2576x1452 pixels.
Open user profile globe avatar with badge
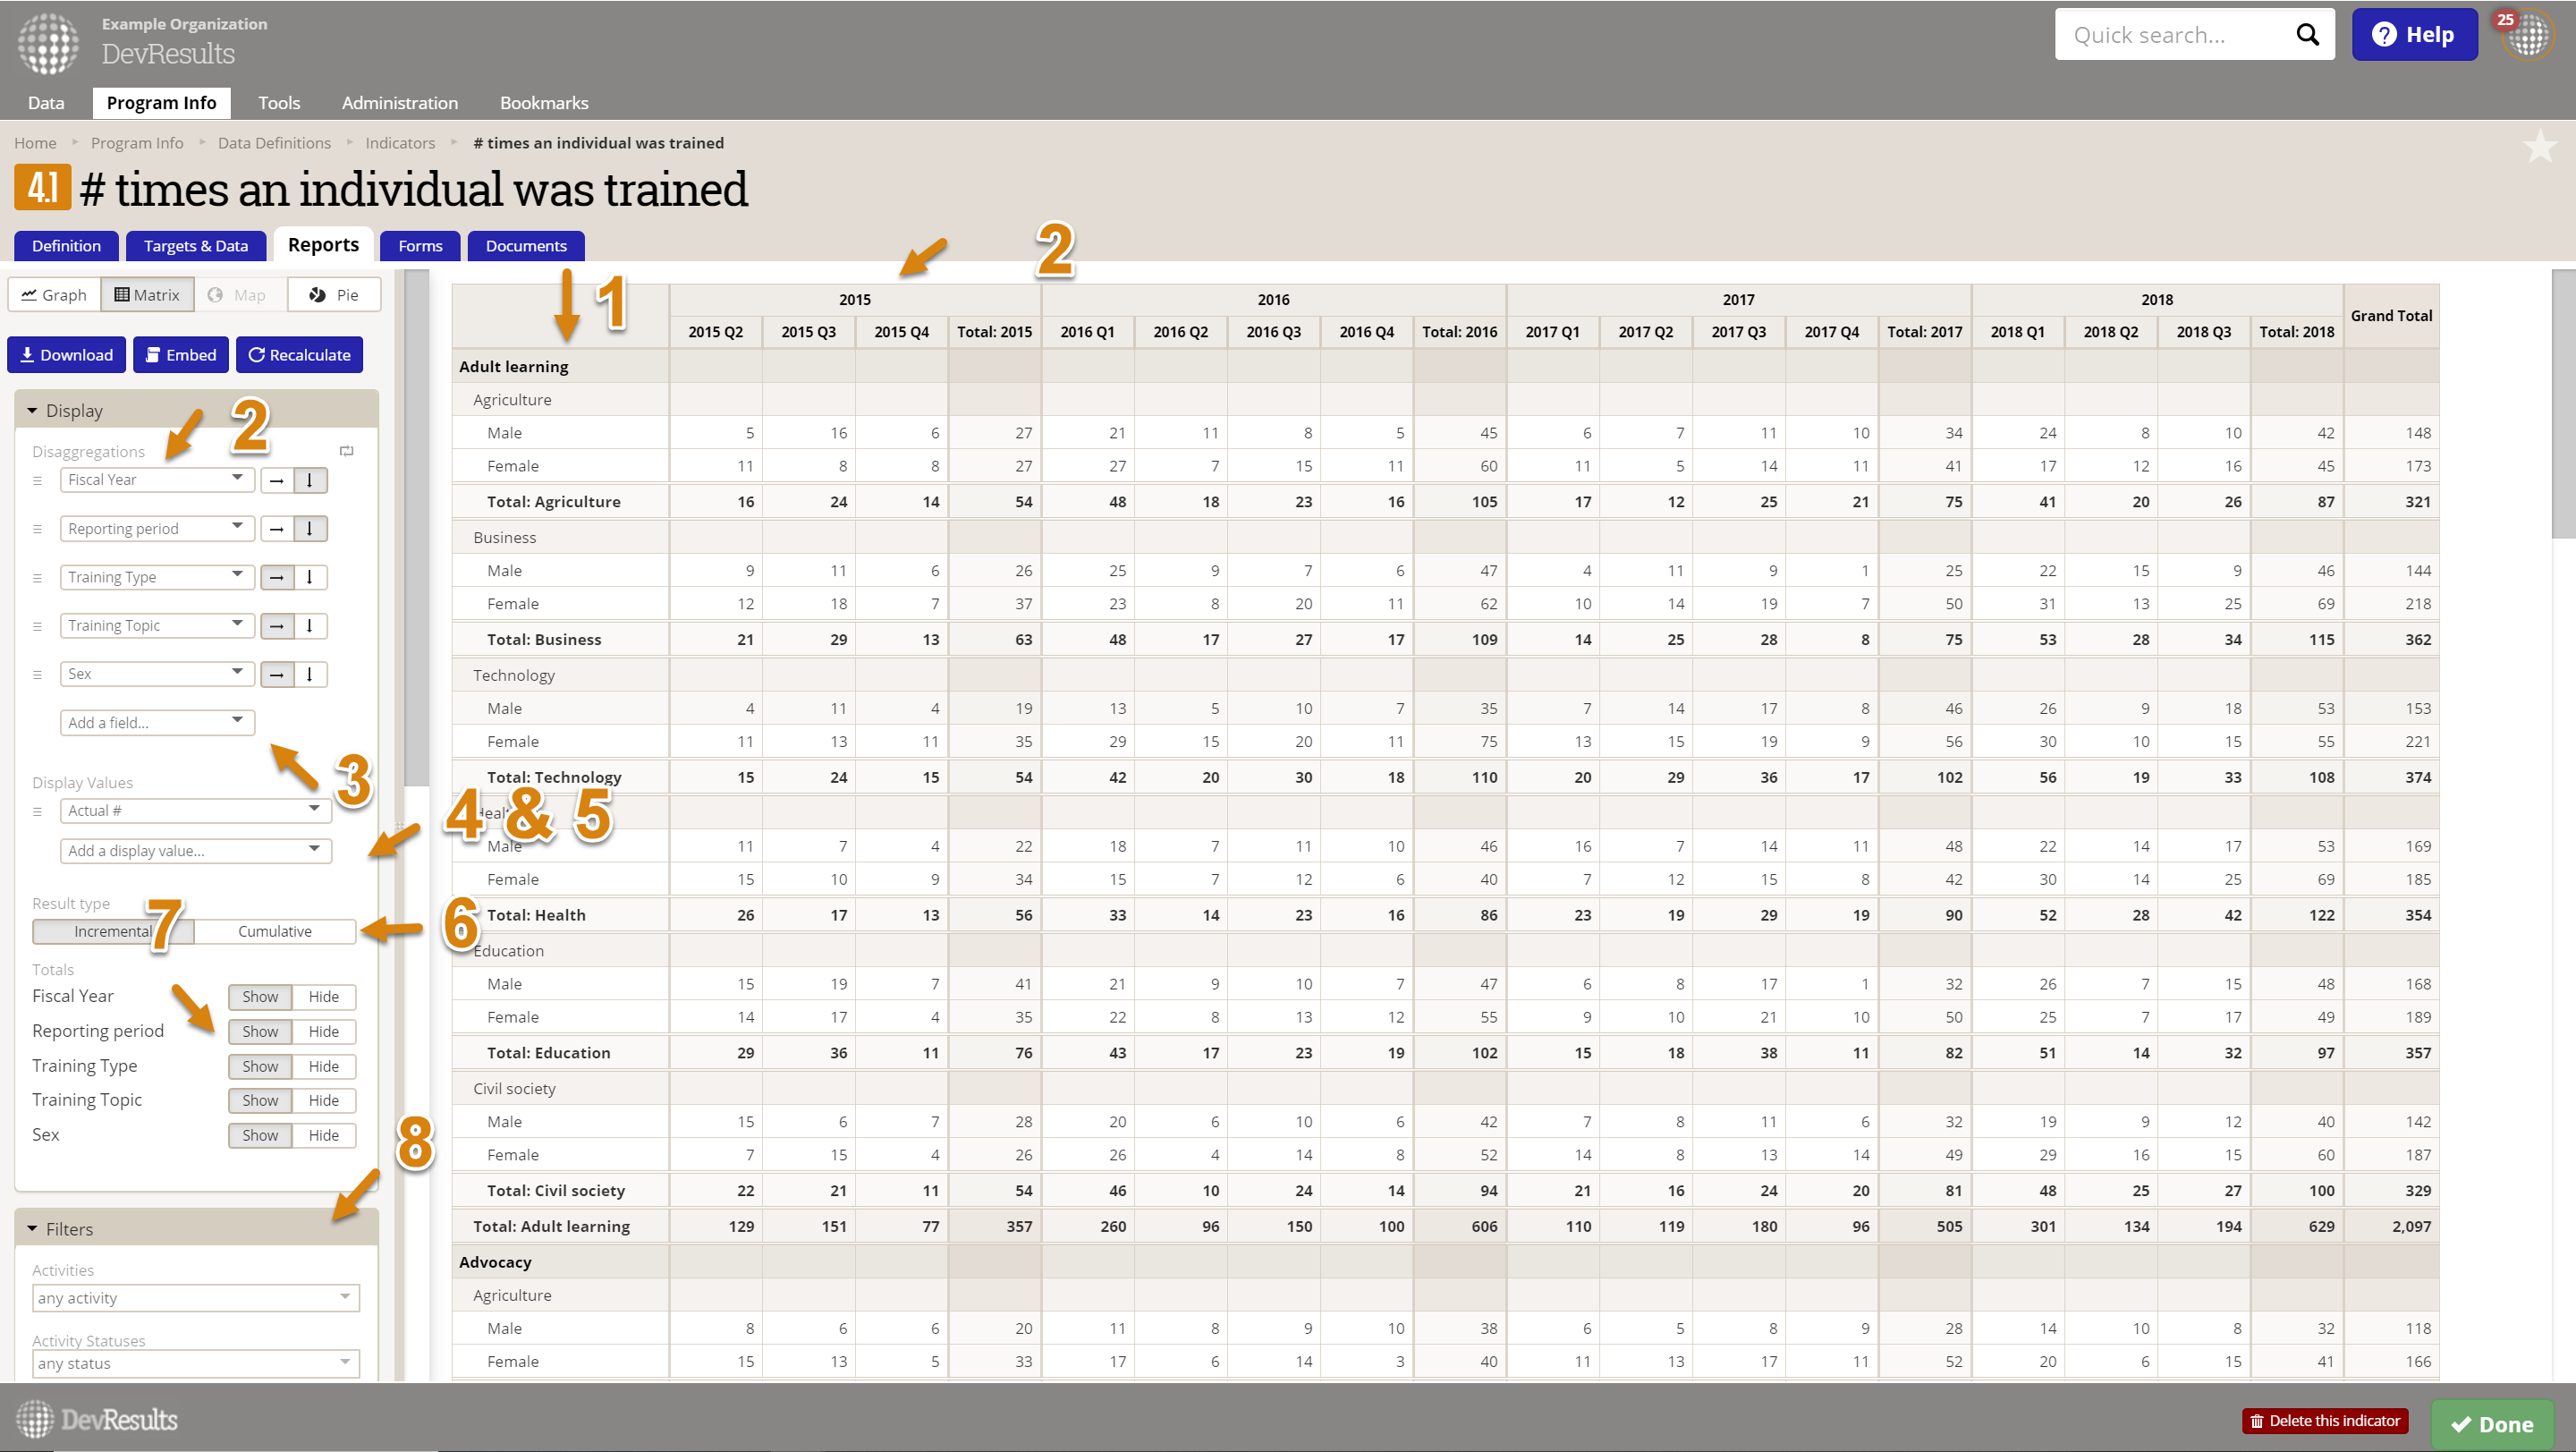[x=2530, y=35]
